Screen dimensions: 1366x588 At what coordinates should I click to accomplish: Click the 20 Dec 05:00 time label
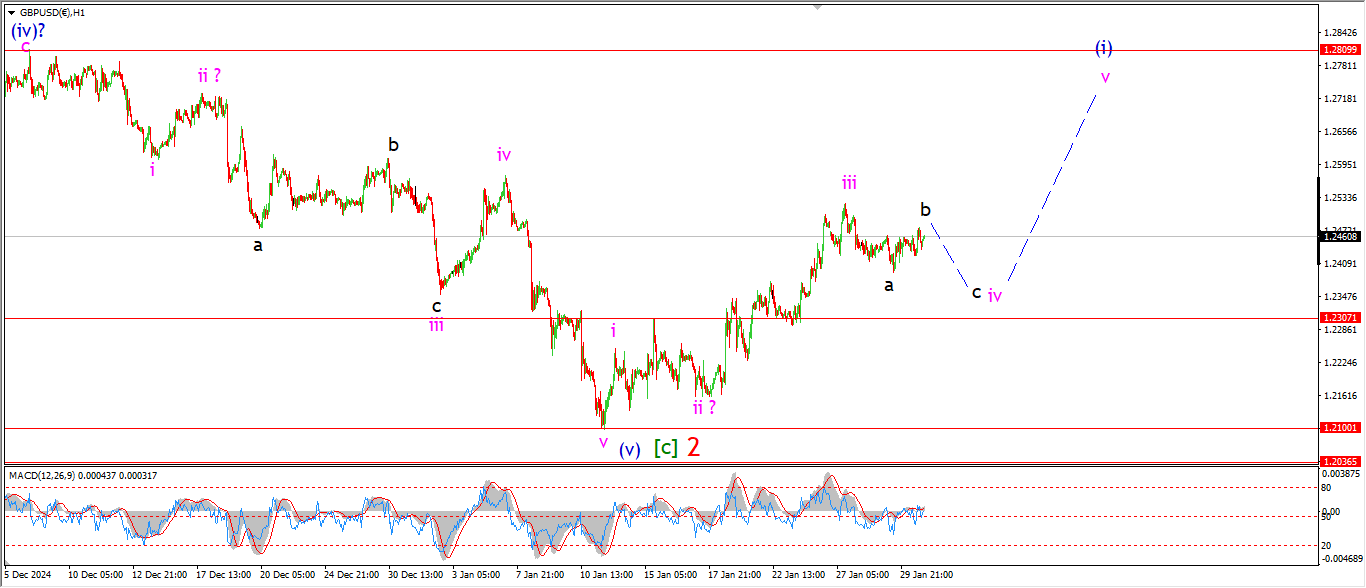pos(288,575)
